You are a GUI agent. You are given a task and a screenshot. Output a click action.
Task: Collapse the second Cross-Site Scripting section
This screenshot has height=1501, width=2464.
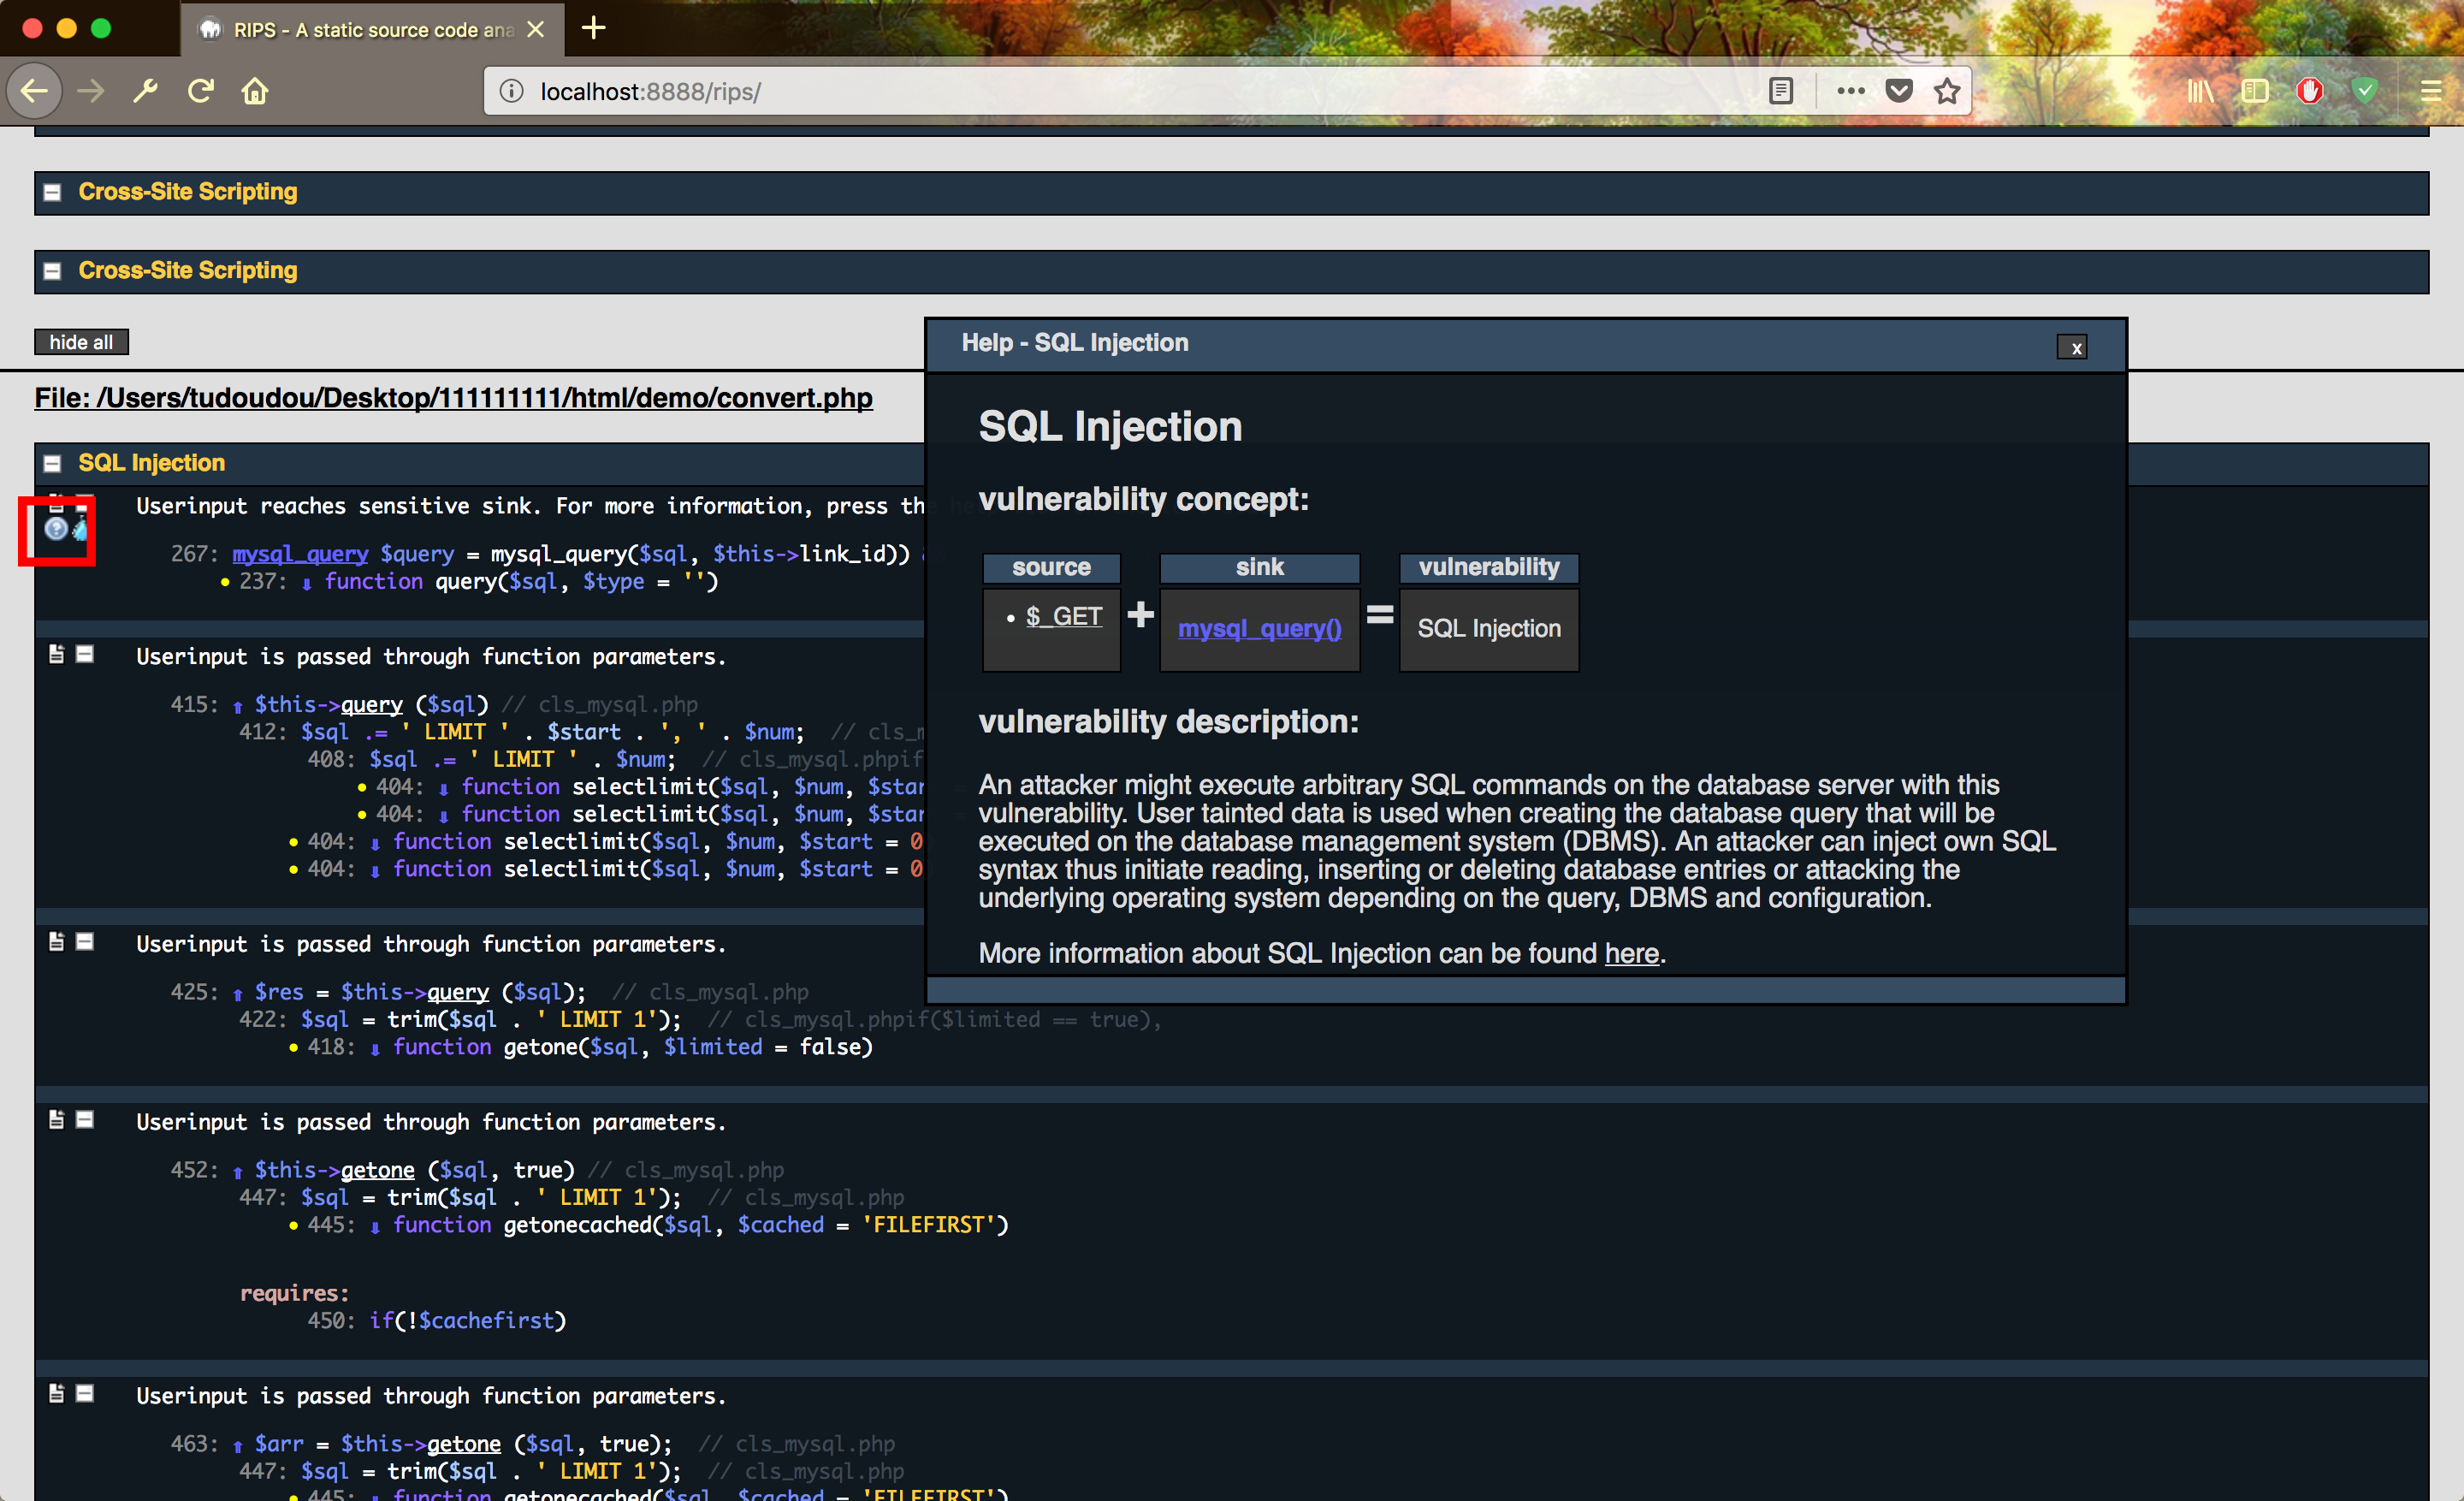(53, 271)
